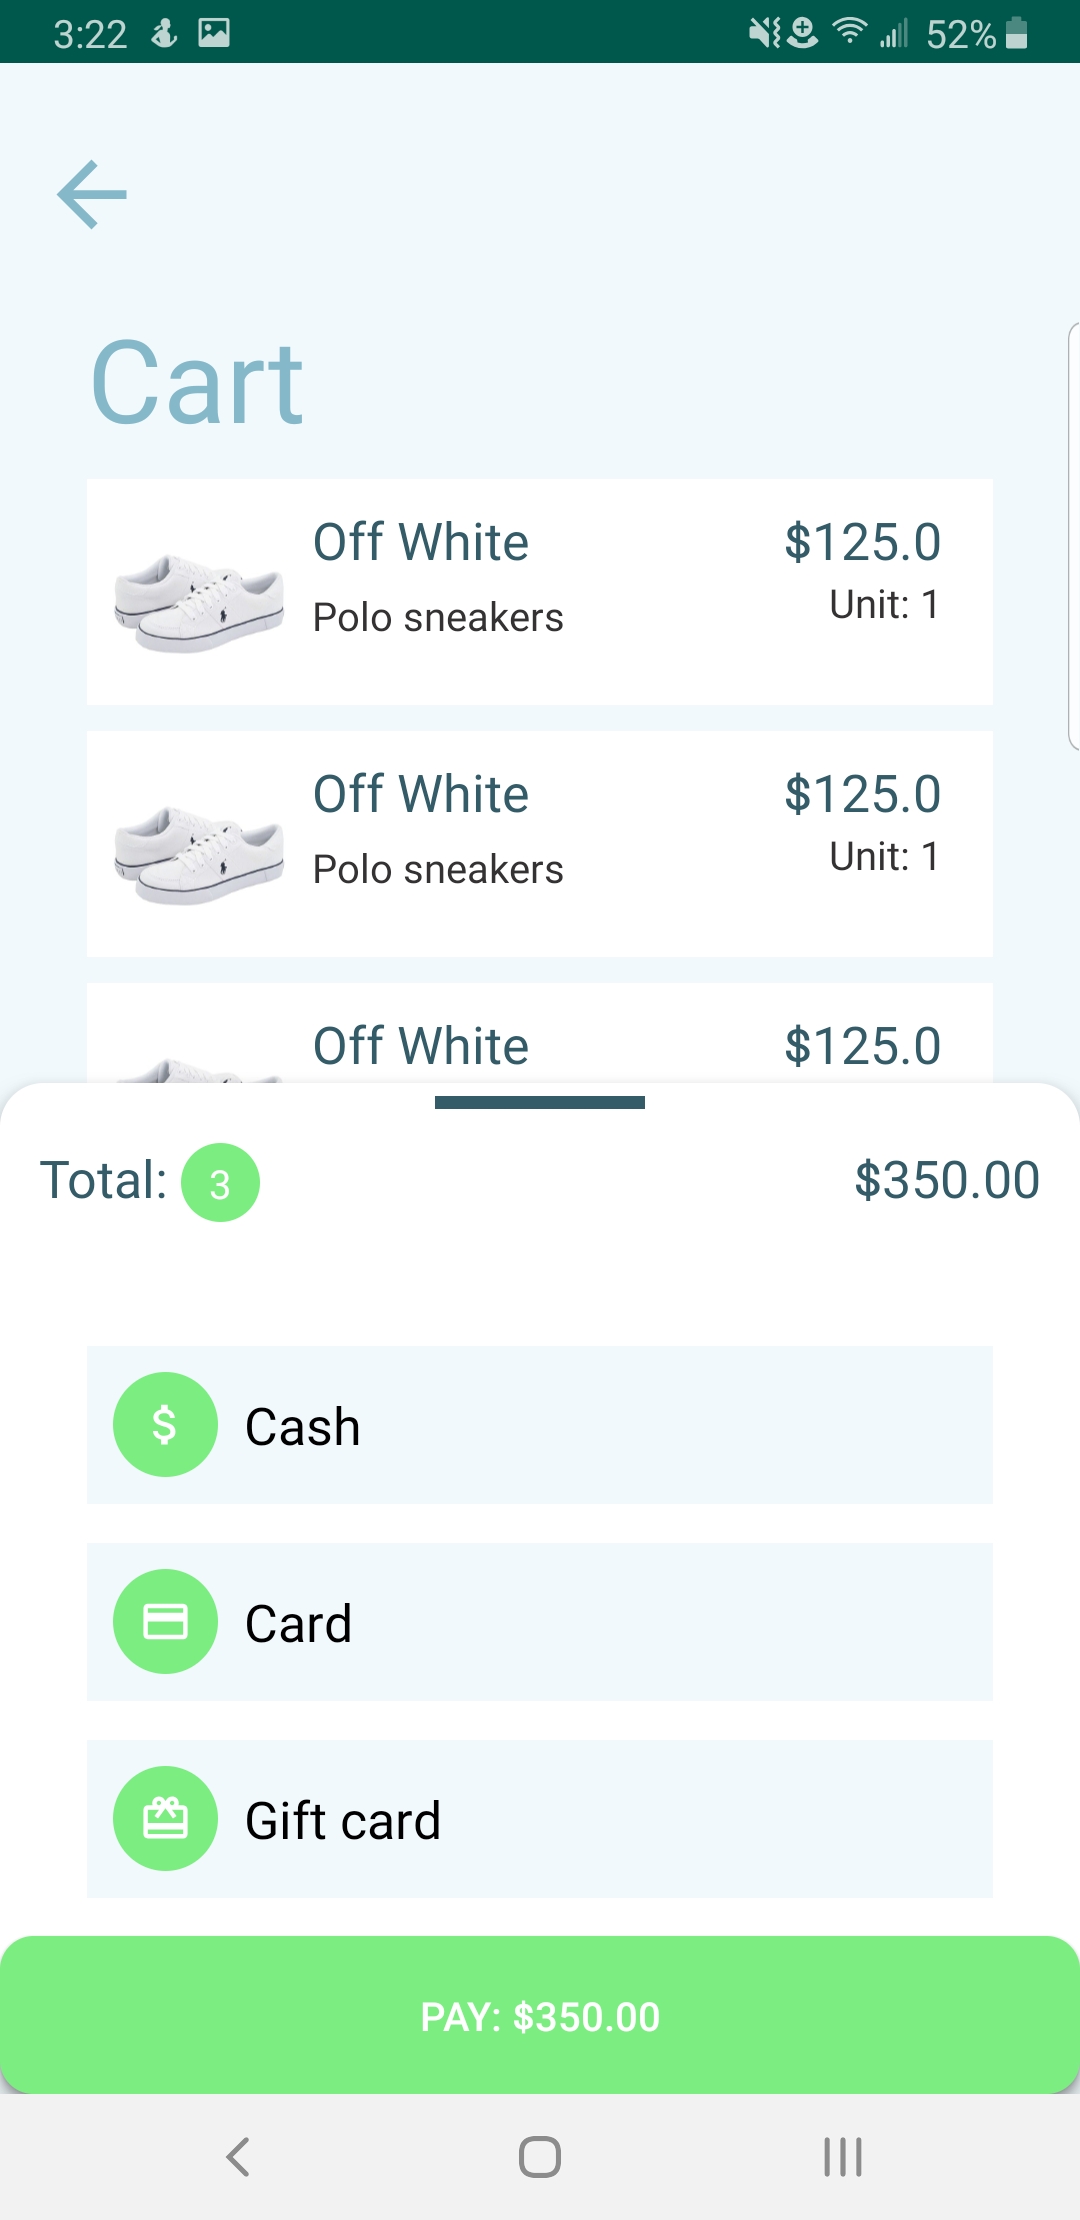The height and width of the screenshot is (2220, 1080).
Task: Tap the green gift card icon
Action: coord(165,1818)
